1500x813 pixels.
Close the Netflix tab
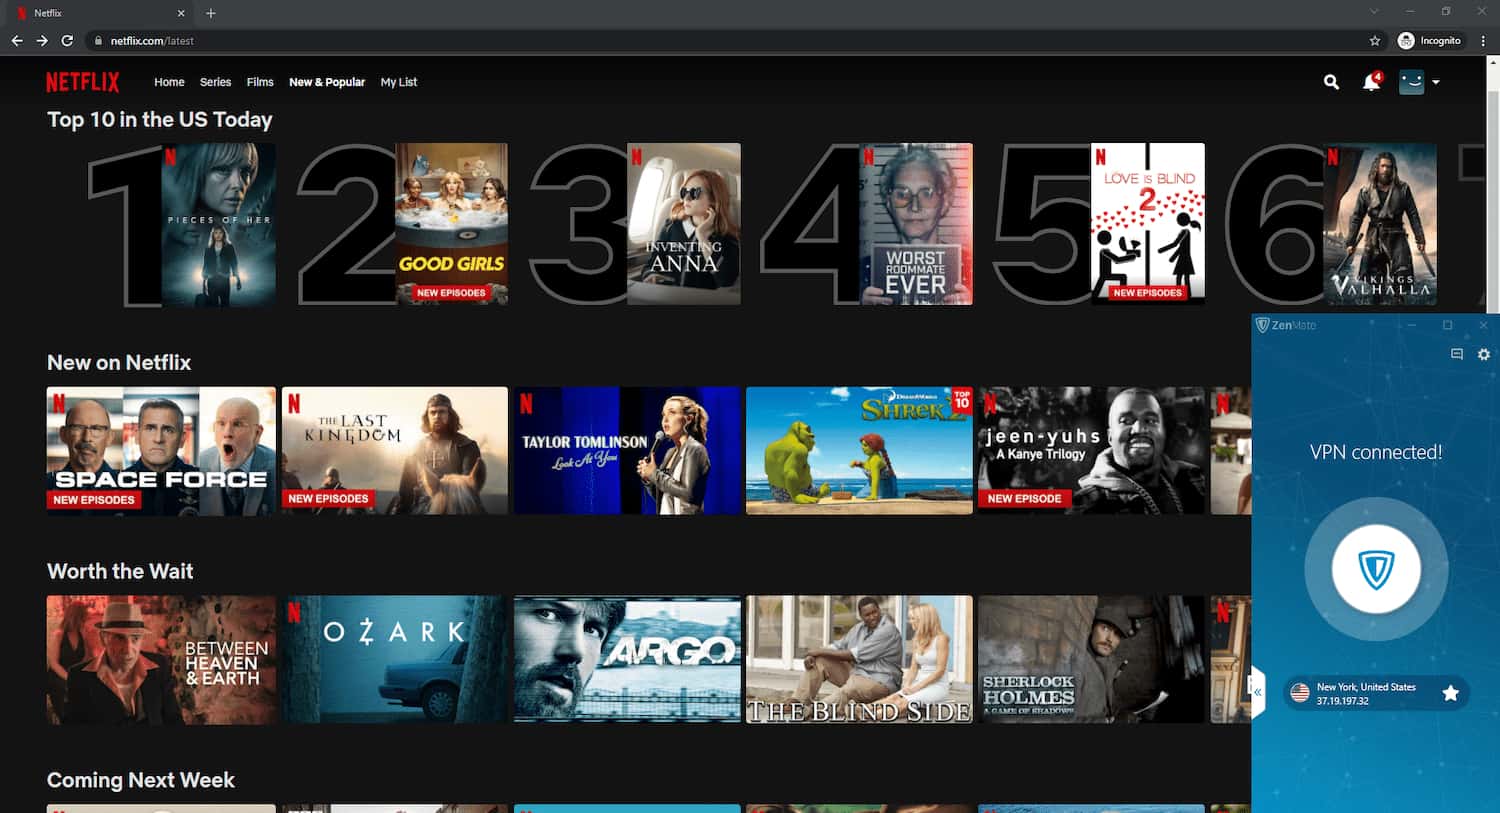coord(181,13)
